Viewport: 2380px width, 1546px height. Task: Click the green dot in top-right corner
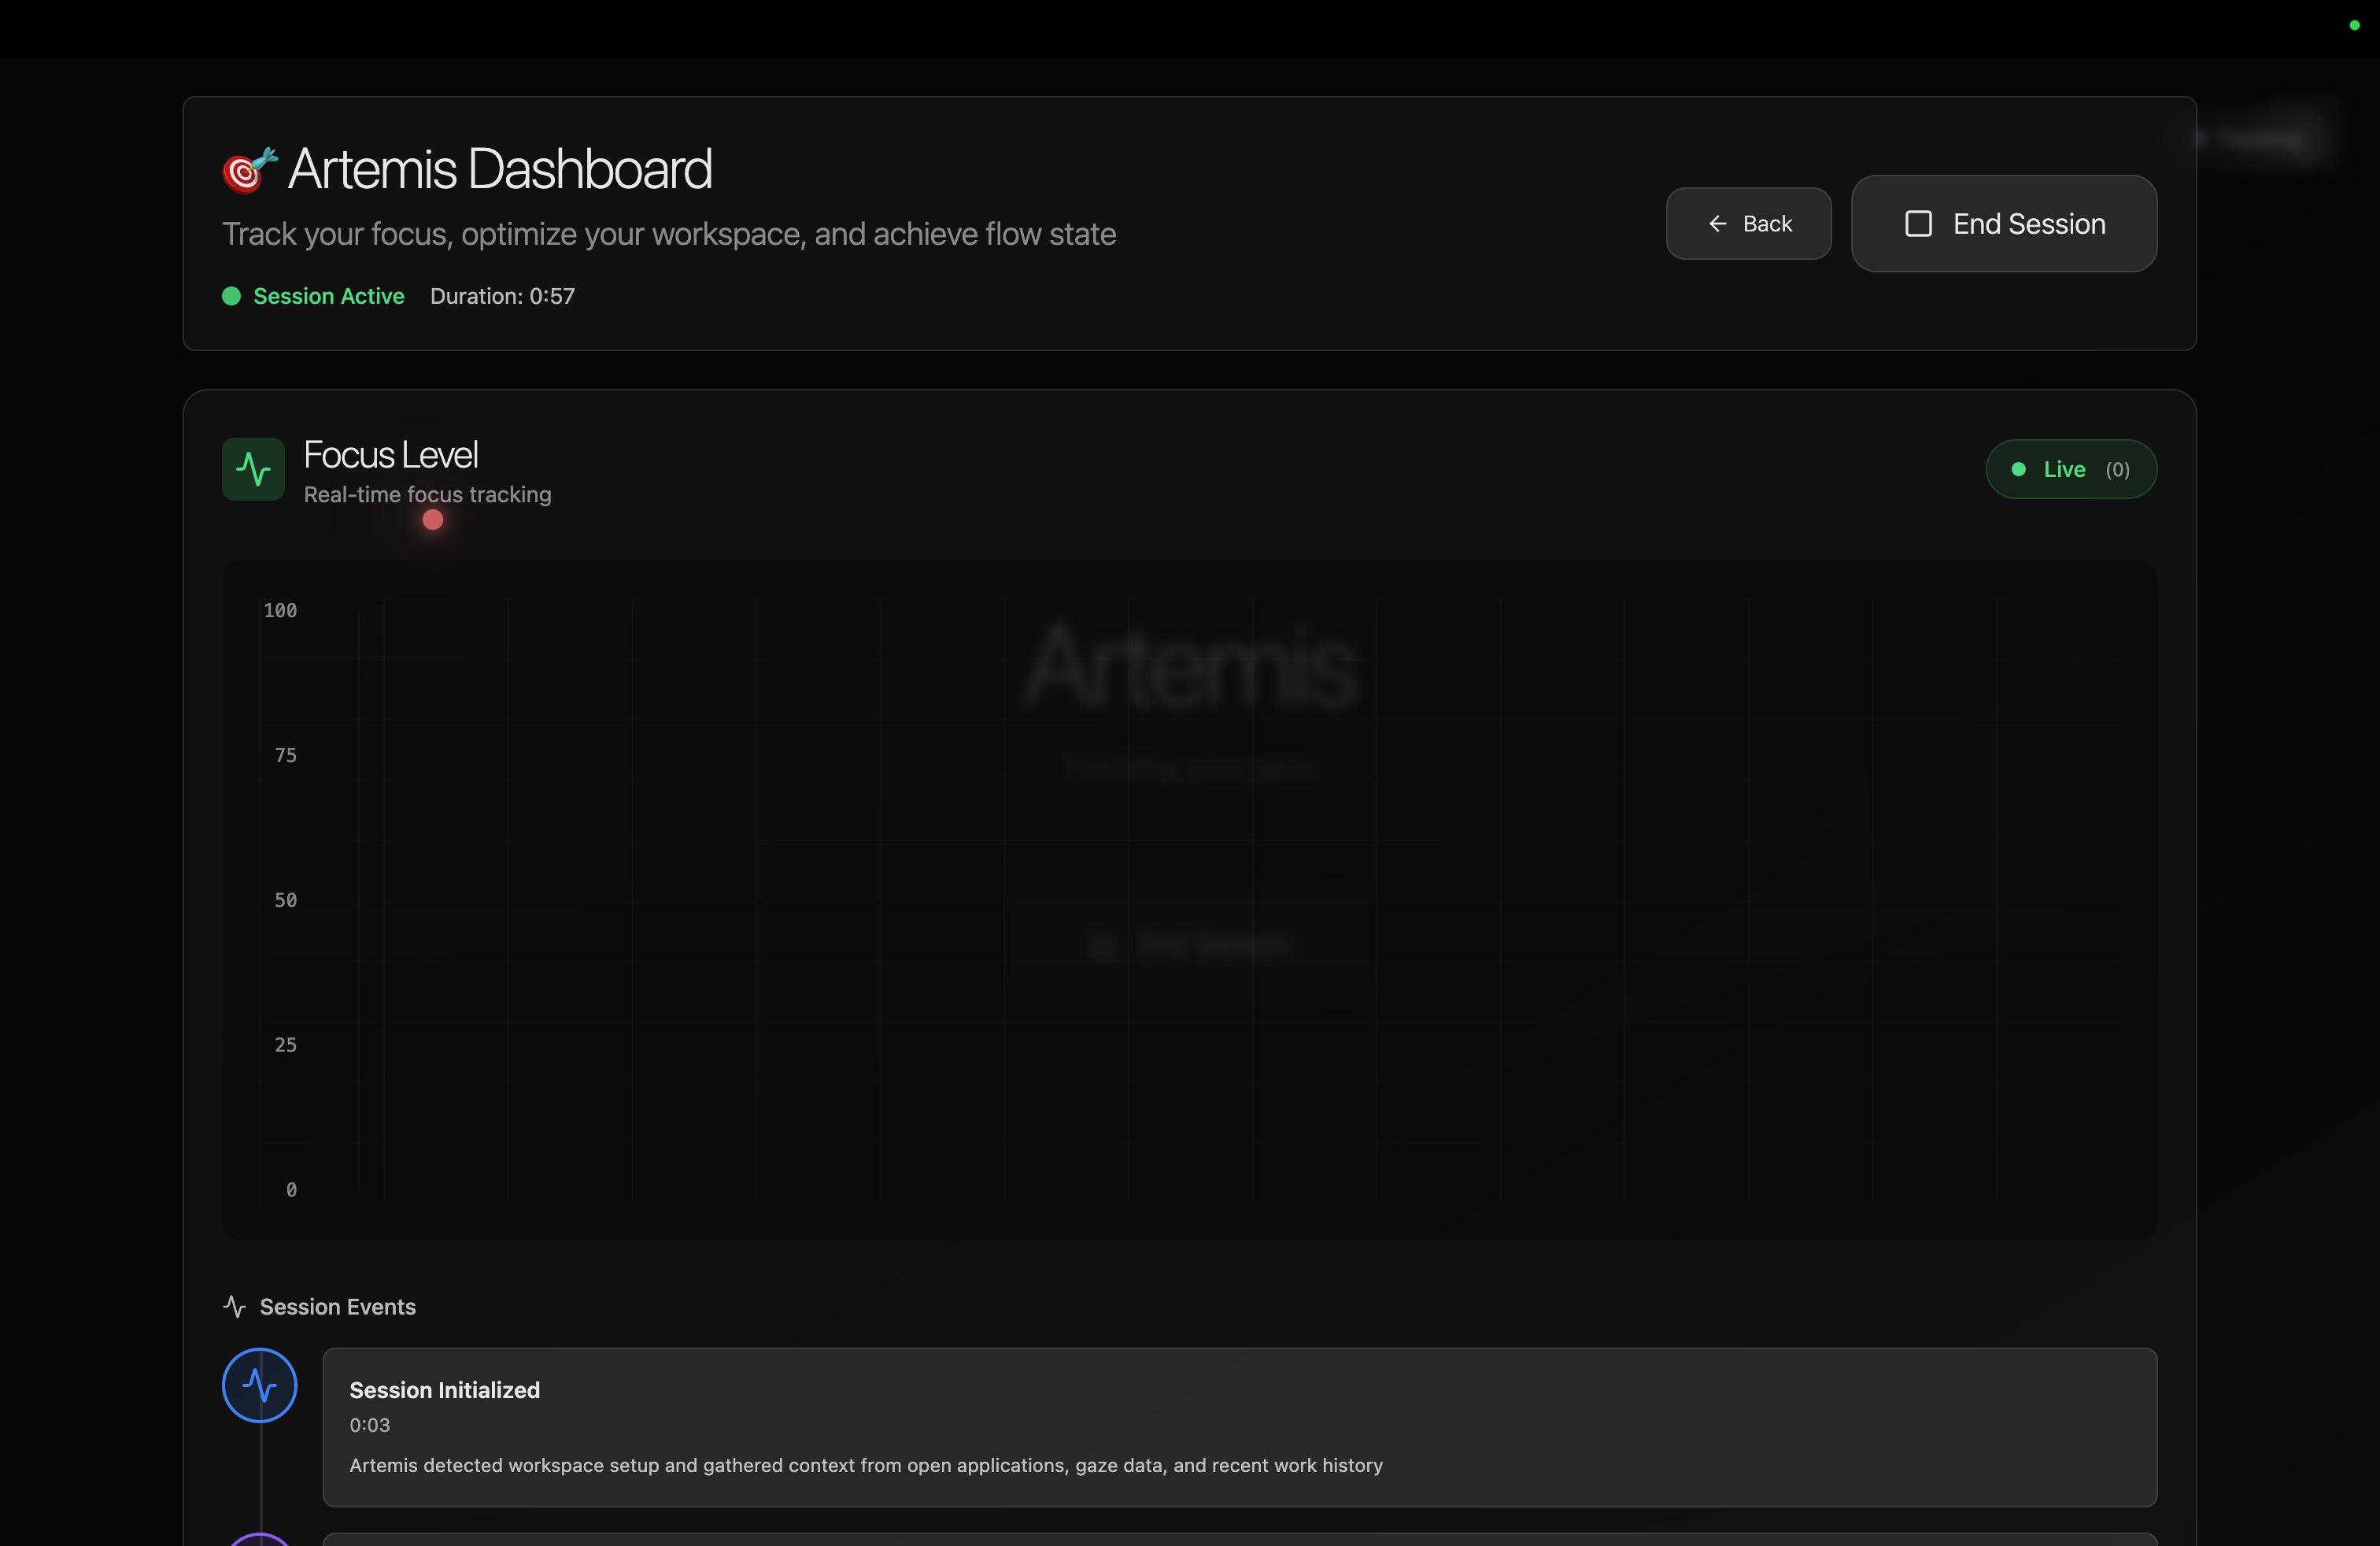[x=2353, y=26]
